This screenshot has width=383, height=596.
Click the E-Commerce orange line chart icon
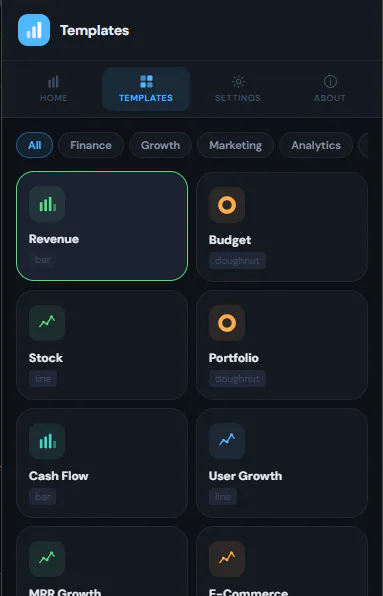click(x=227, y=559)
